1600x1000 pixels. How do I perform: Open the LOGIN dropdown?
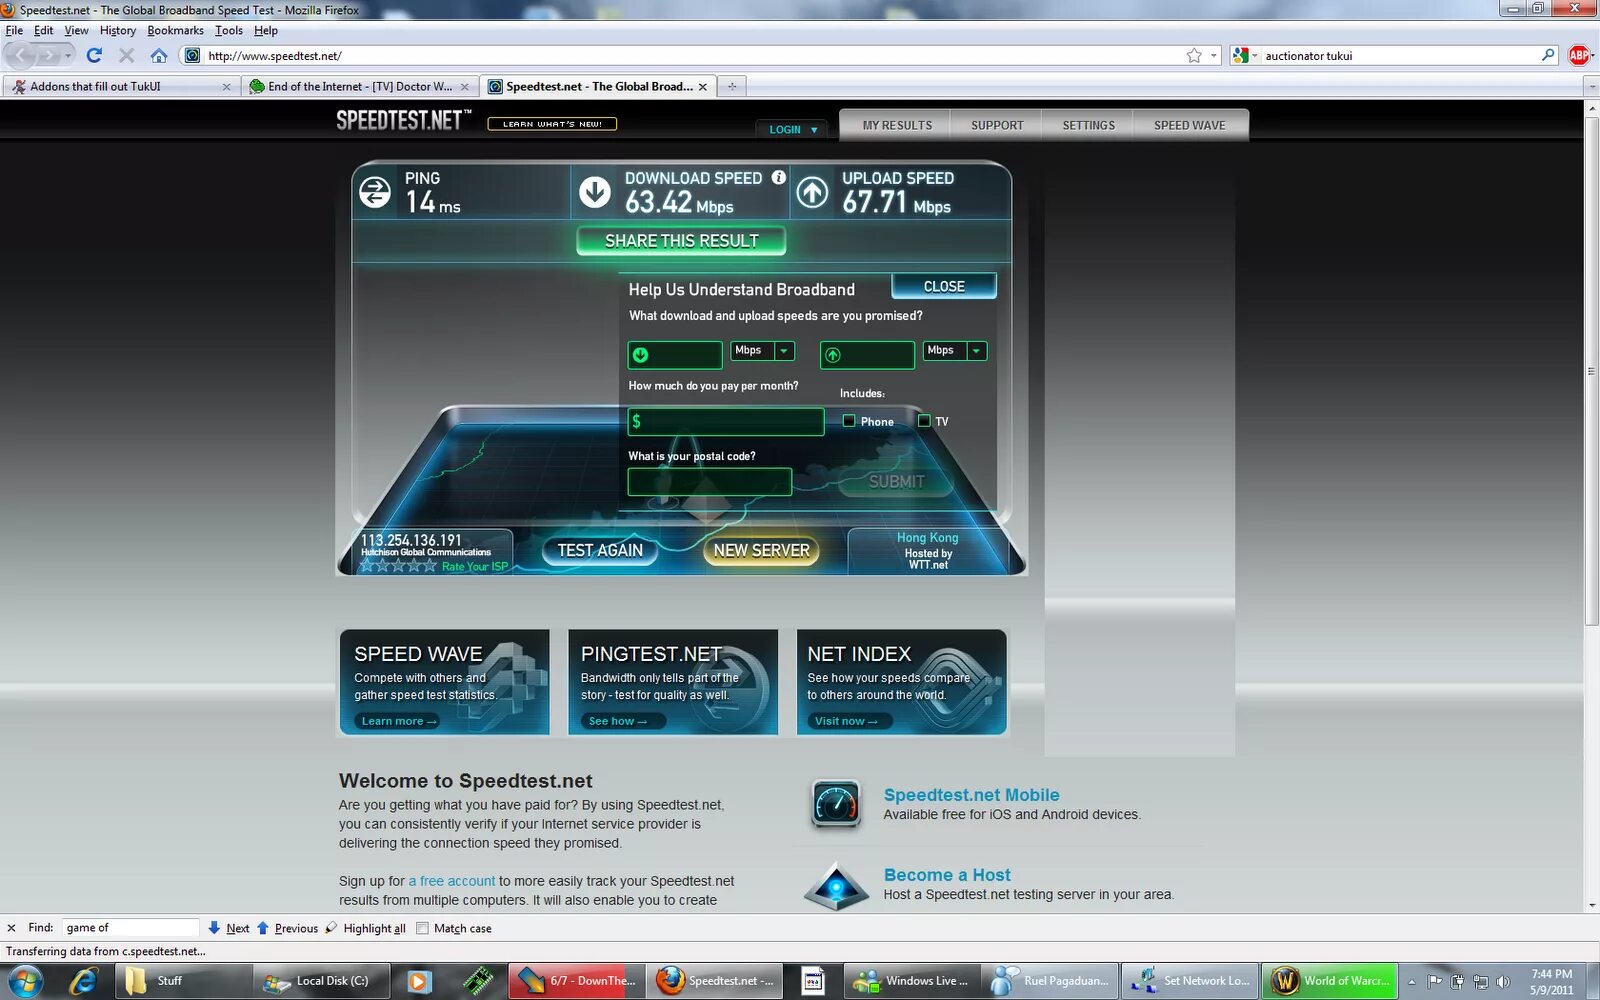coord(793,129)
